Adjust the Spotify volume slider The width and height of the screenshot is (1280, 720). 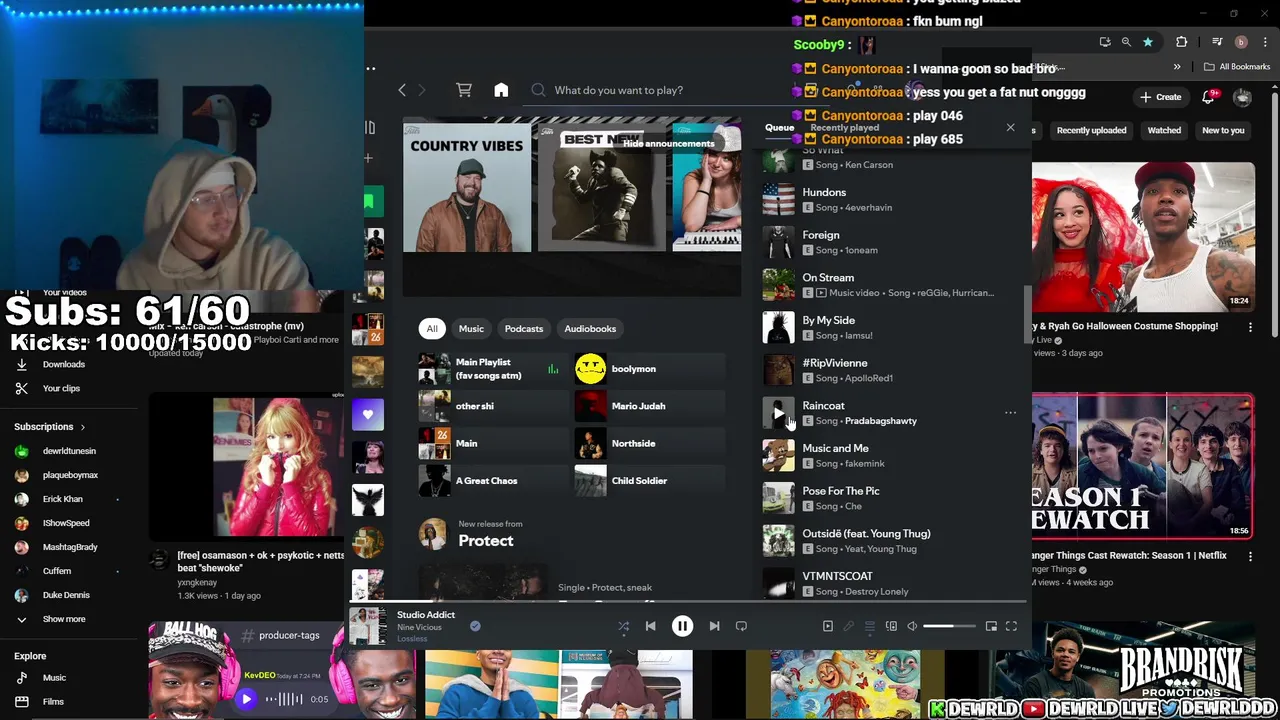point(949,626)
